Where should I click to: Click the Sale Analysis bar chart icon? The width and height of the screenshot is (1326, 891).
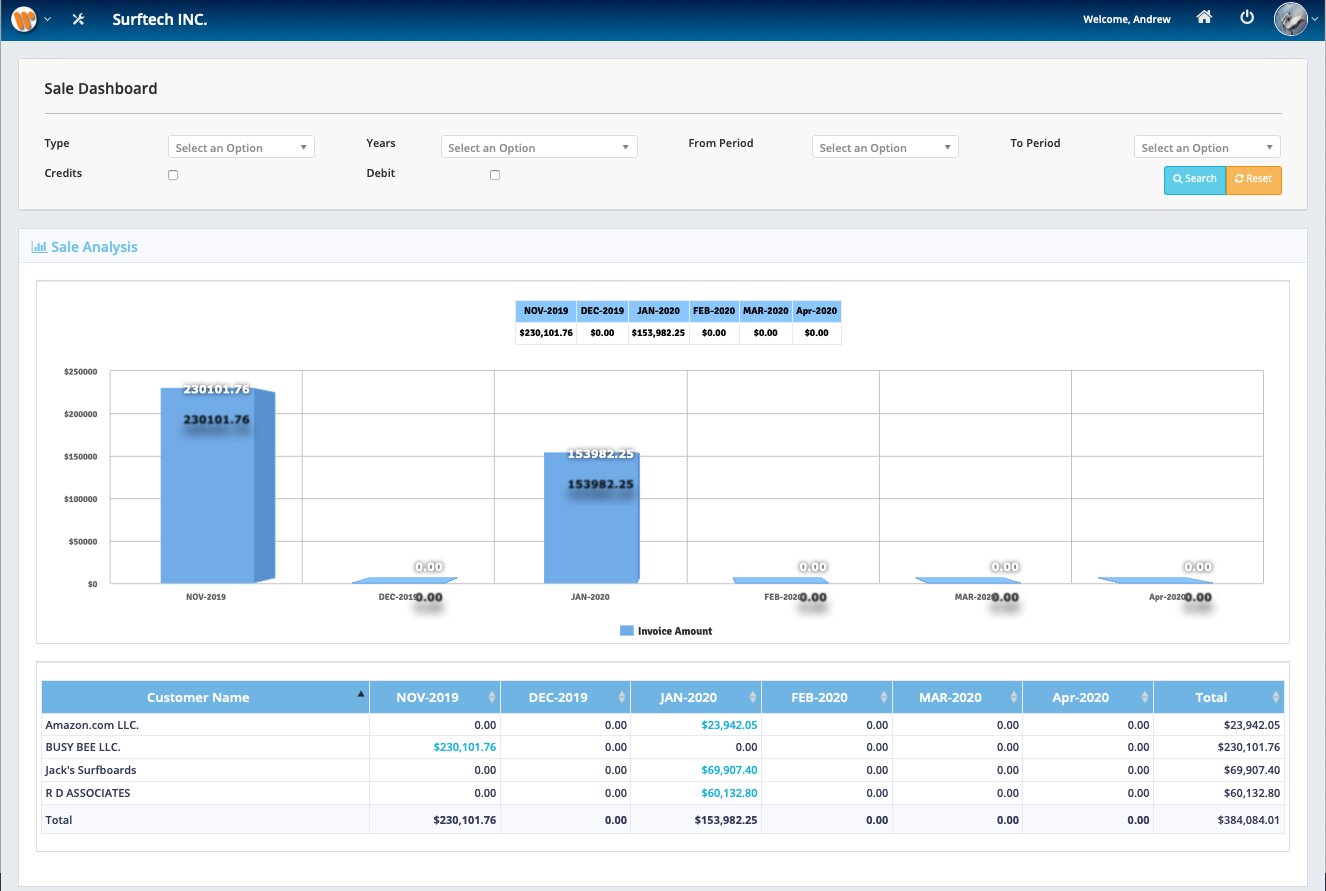pos(39,247)
